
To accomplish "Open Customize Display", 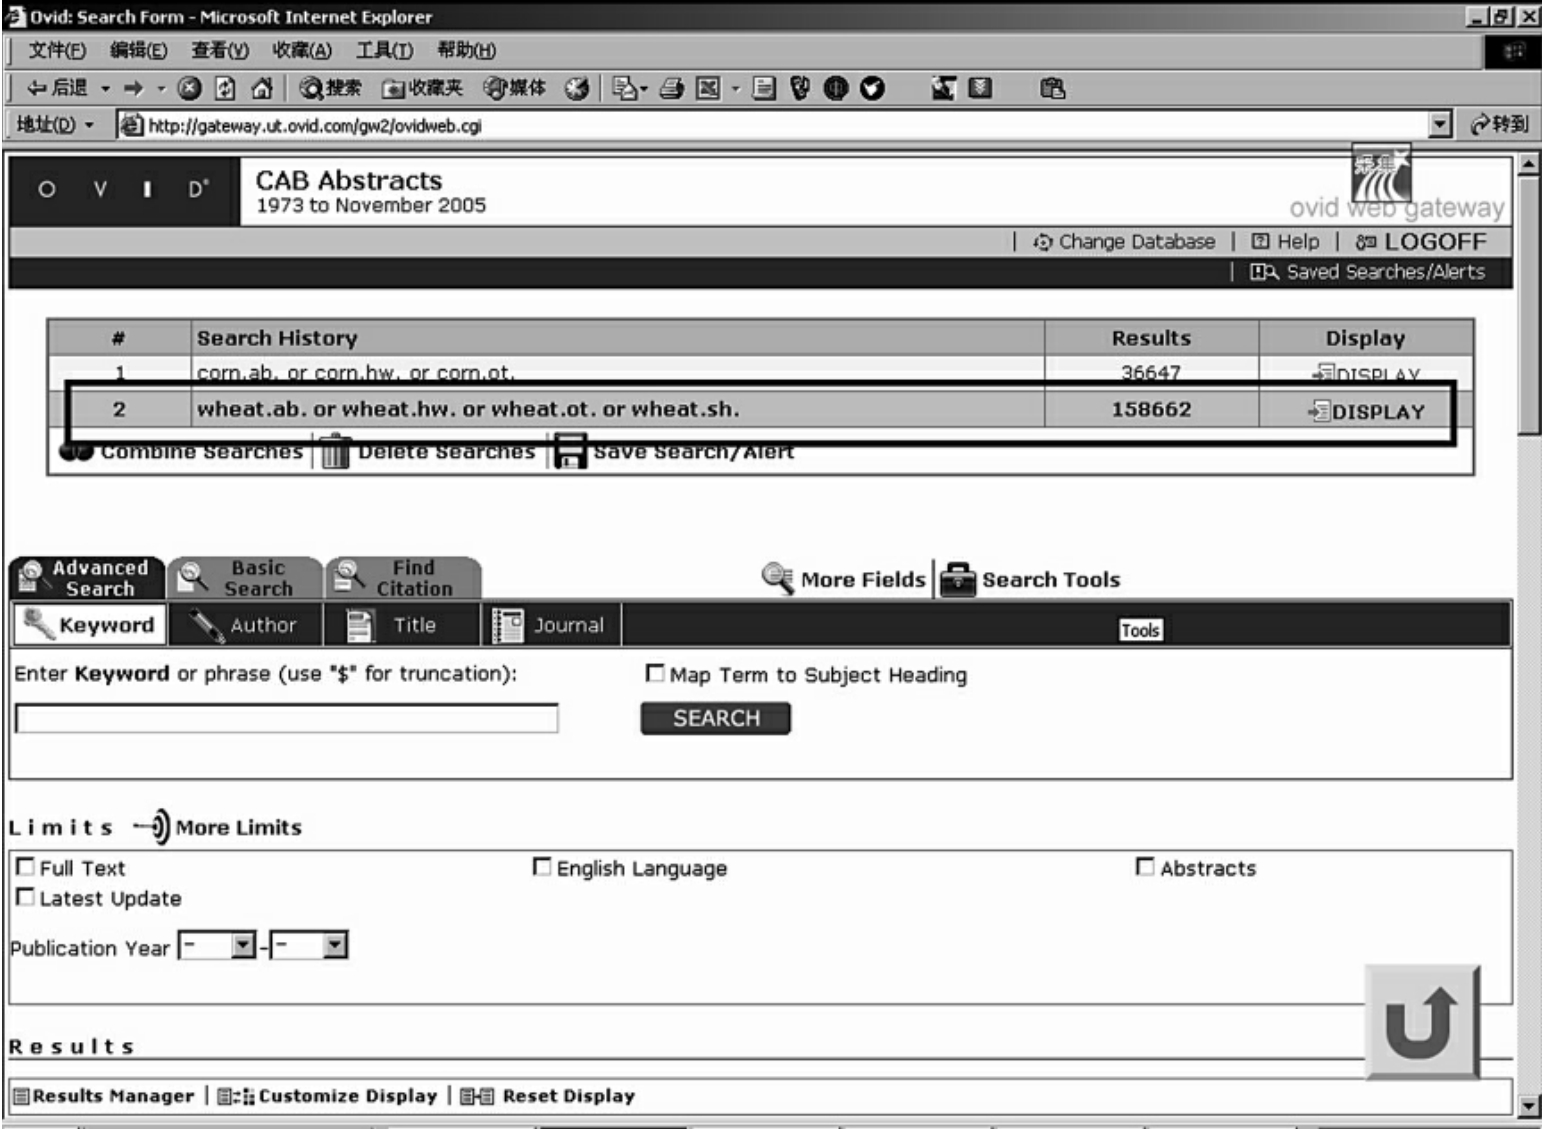I will (327, 1096).
